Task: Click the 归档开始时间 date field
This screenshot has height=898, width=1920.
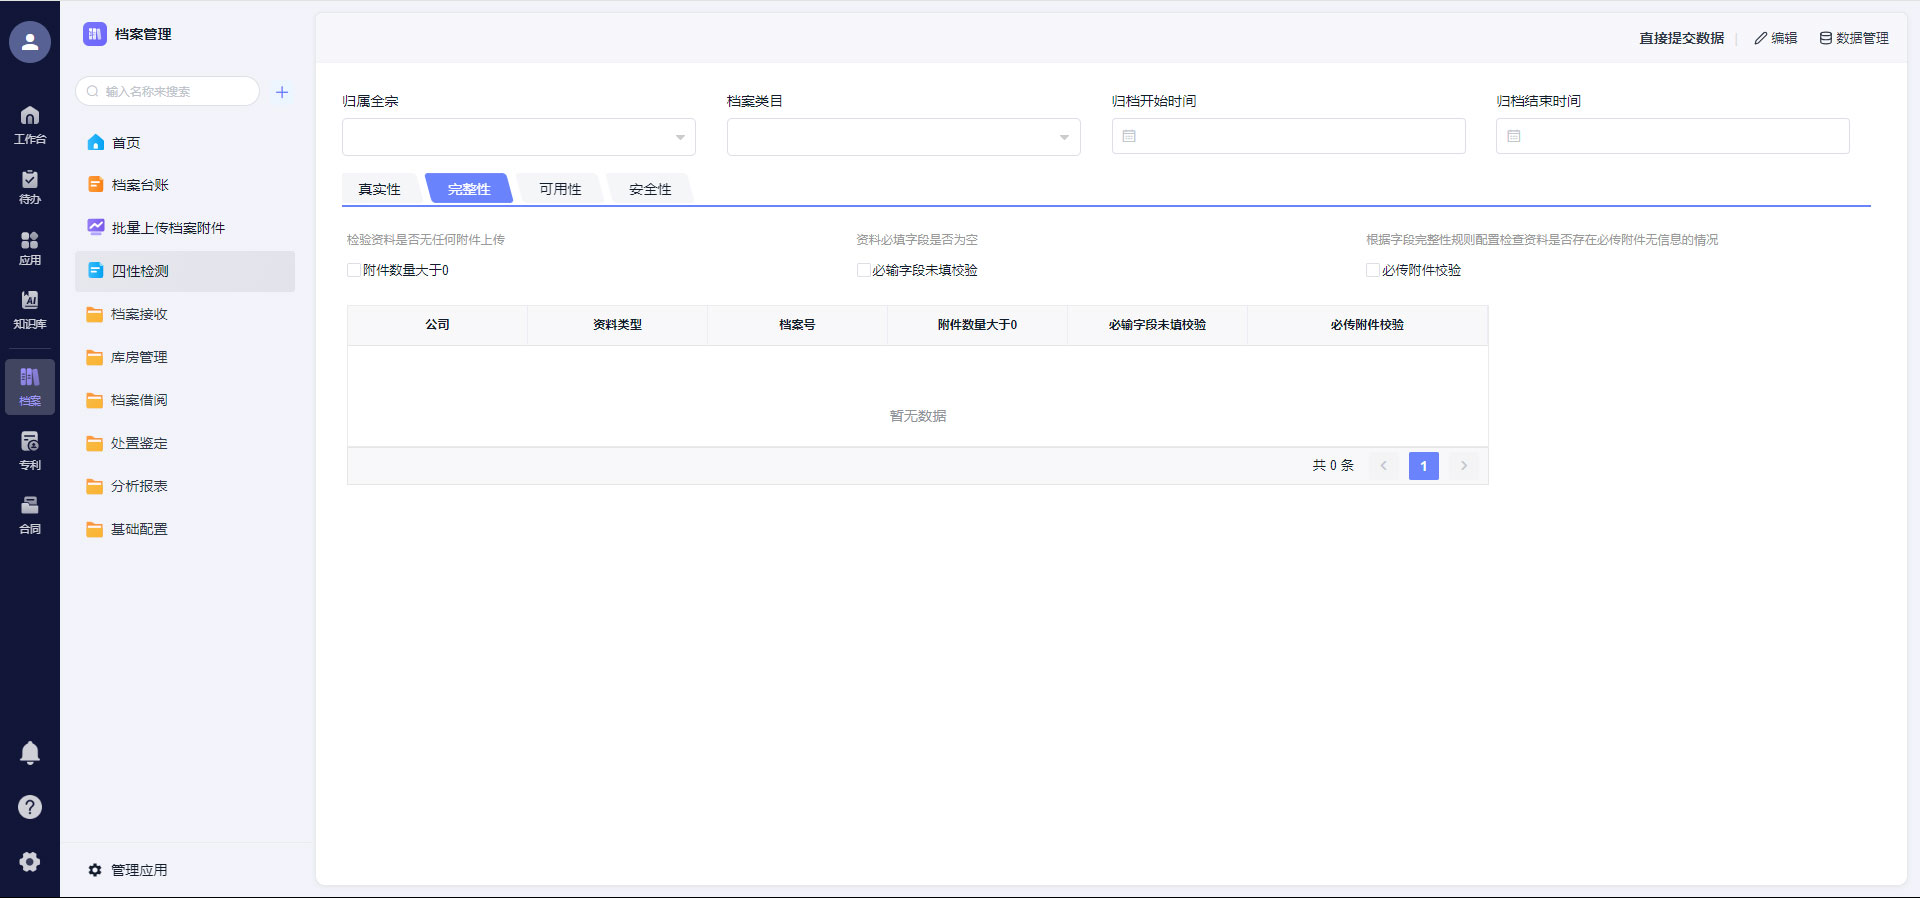Action: [1288, 136]
